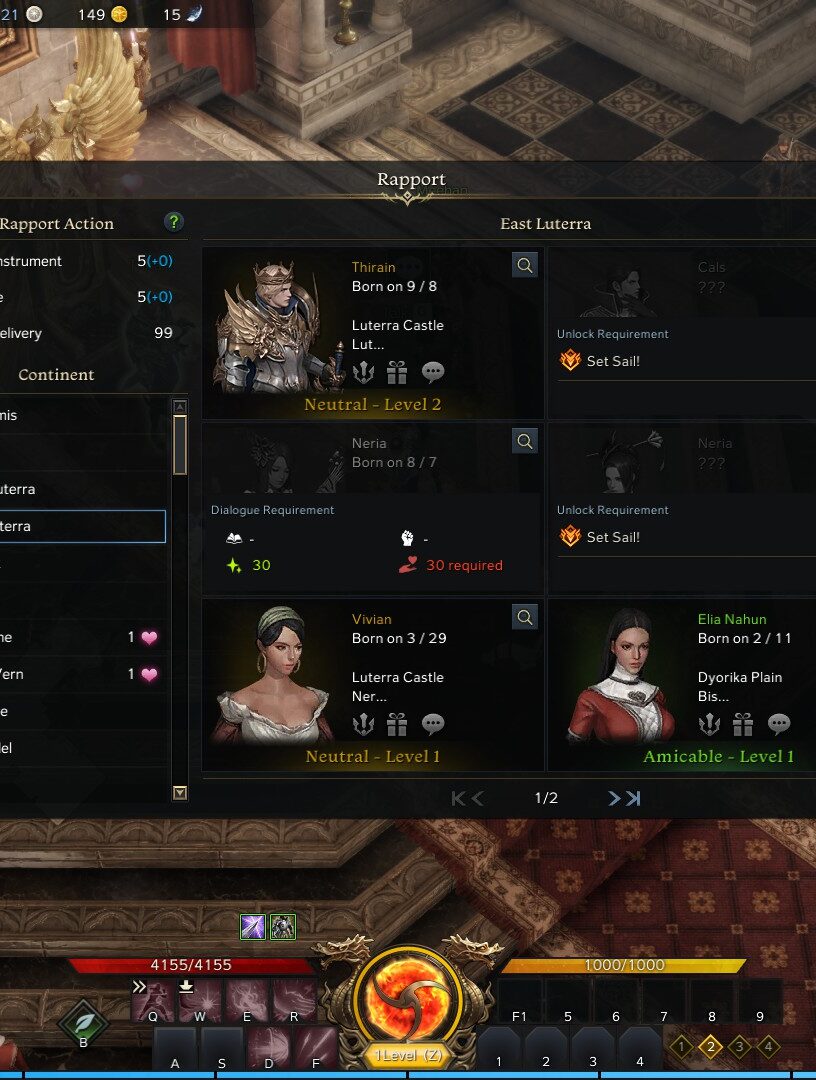
Task: Click the continent list scroll up arrow
Action: tap(180, 406)
